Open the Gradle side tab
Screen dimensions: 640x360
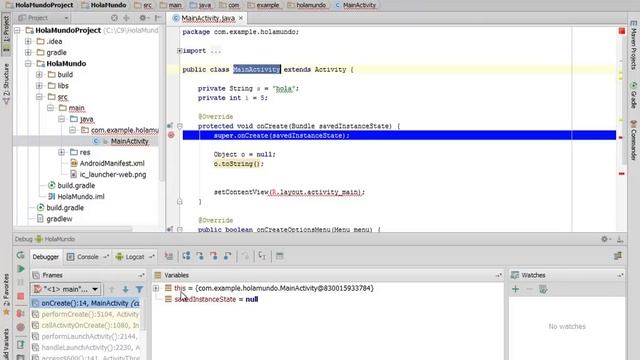(633, 95)
